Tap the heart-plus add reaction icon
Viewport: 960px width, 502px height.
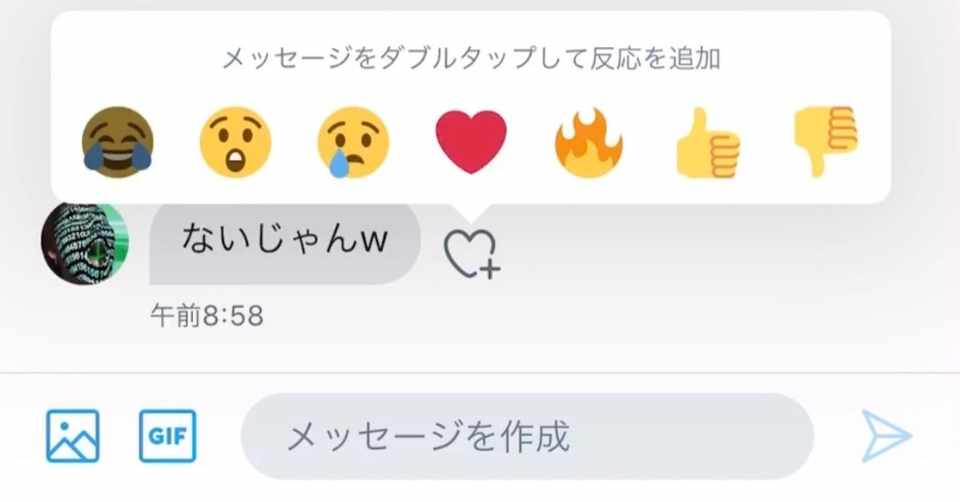[x=471, y=254]
